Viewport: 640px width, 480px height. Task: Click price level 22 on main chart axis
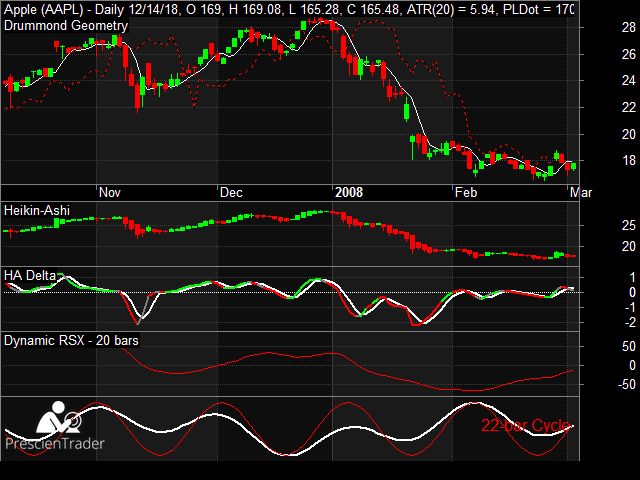[629, 107]
